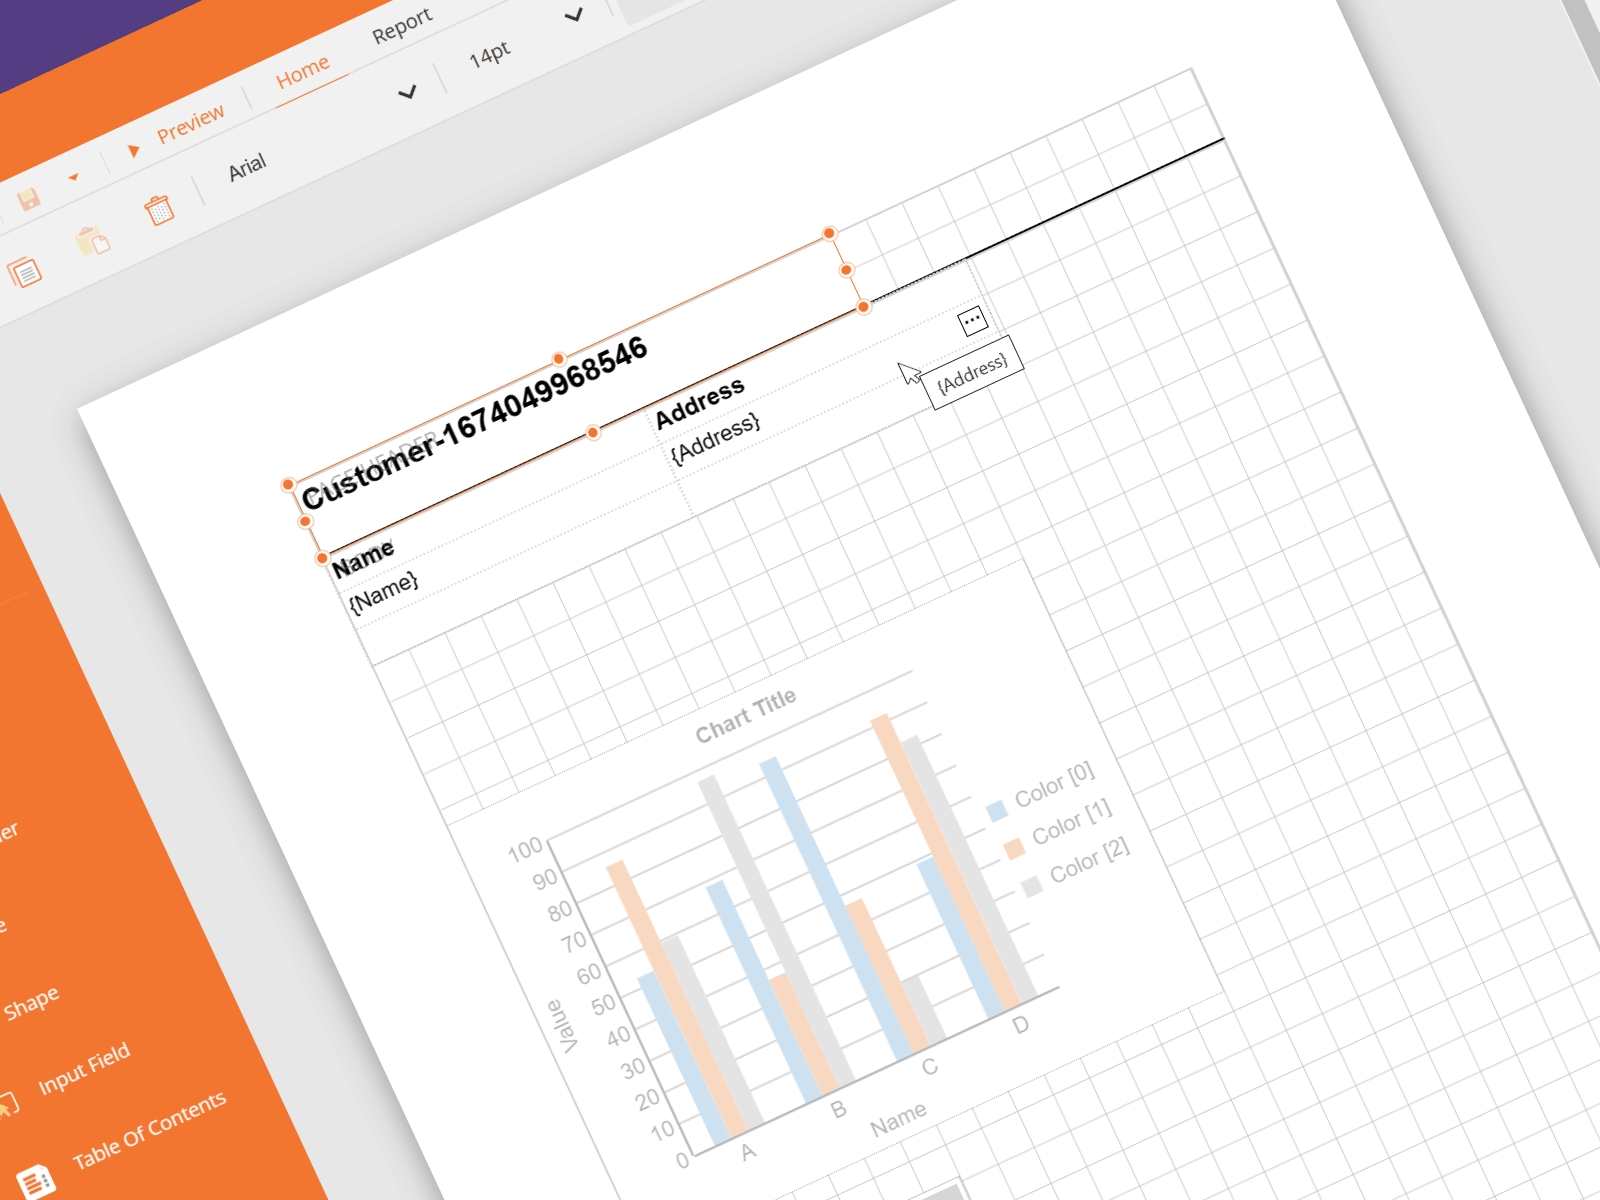Open the Save options dropdown arrow

click(73, 178)
